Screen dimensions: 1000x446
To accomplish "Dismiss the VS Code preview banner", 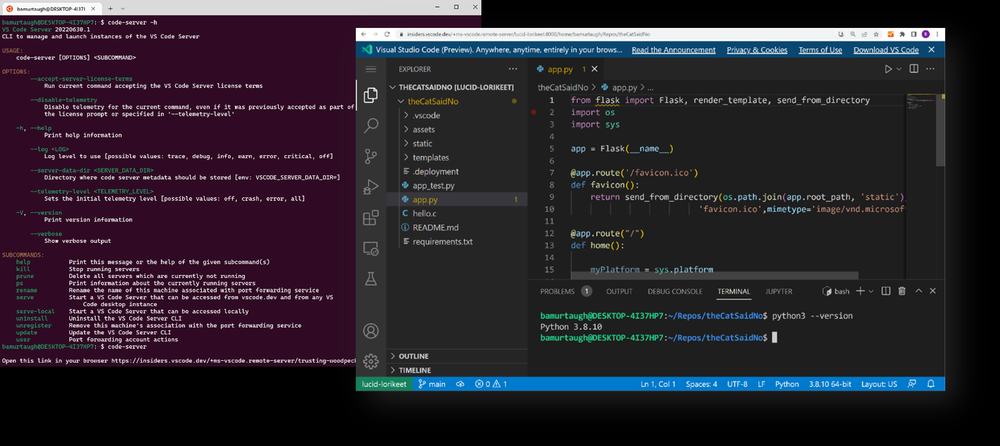I will (x=931, y=50).
